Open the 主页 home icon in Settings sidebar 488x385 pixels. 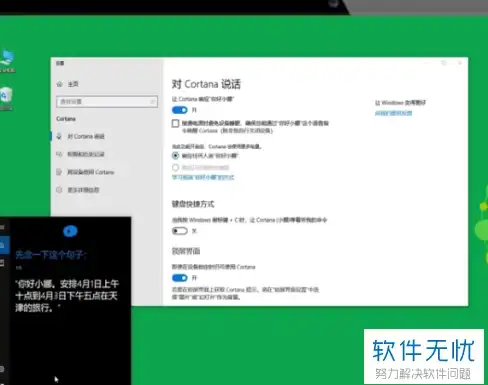[59, 84]
